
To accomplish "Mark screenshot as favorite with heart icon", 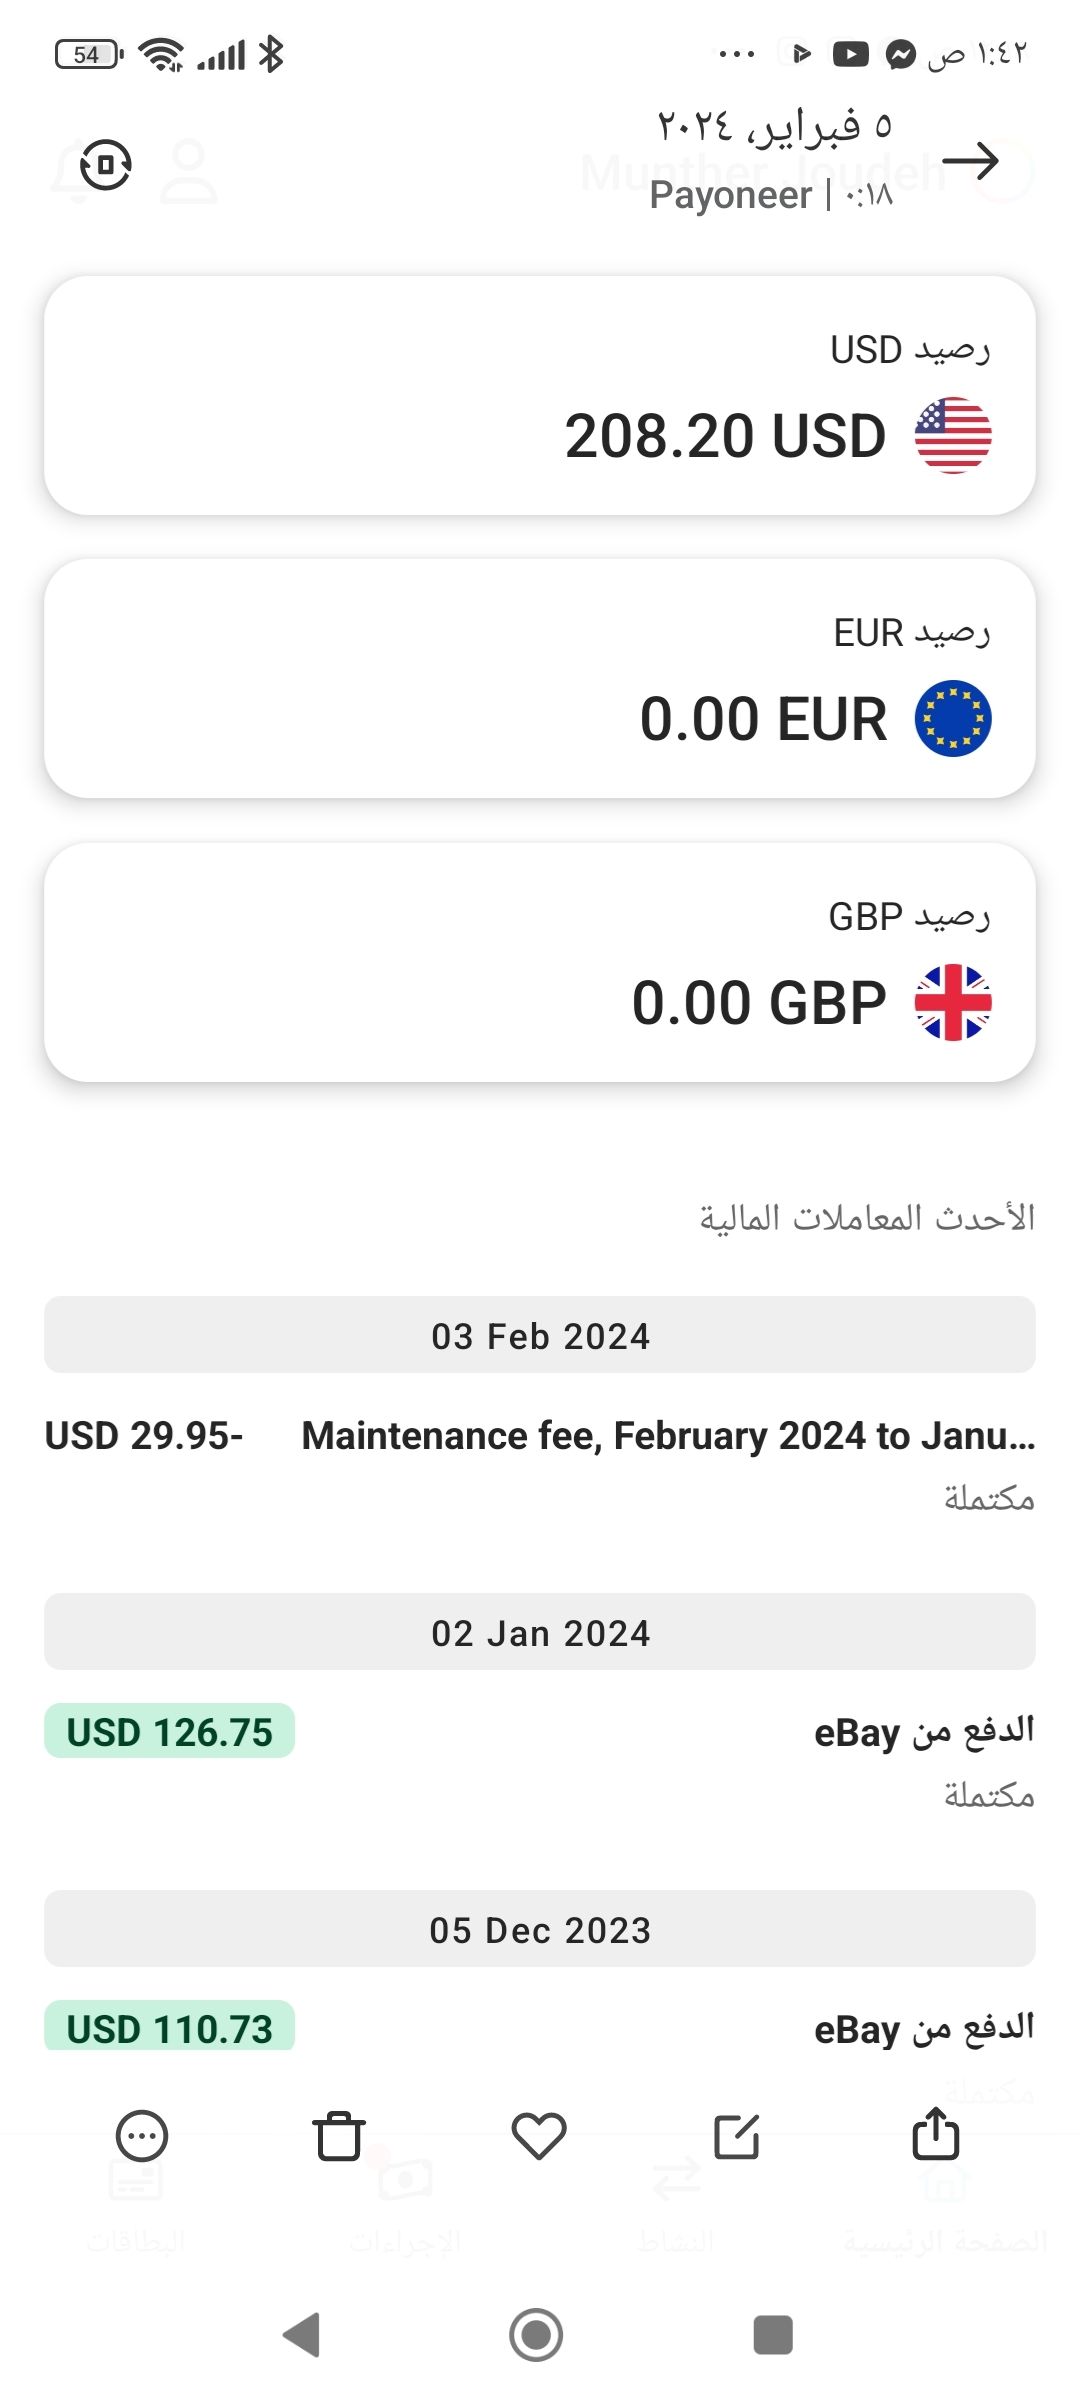I will point(539,2136).
